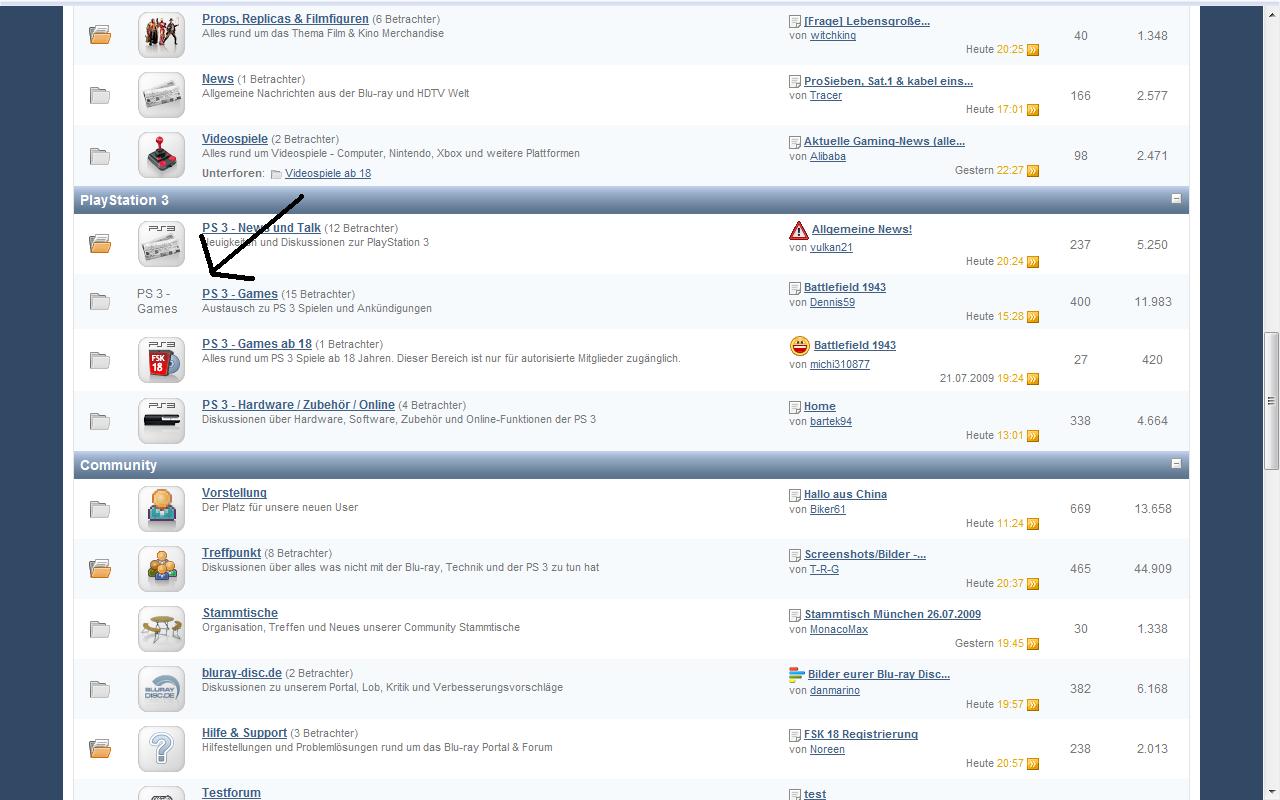Click the FSK 18 PS3 games icon
The height and width of the screenshot is (800, 1280).
[161, 360]
